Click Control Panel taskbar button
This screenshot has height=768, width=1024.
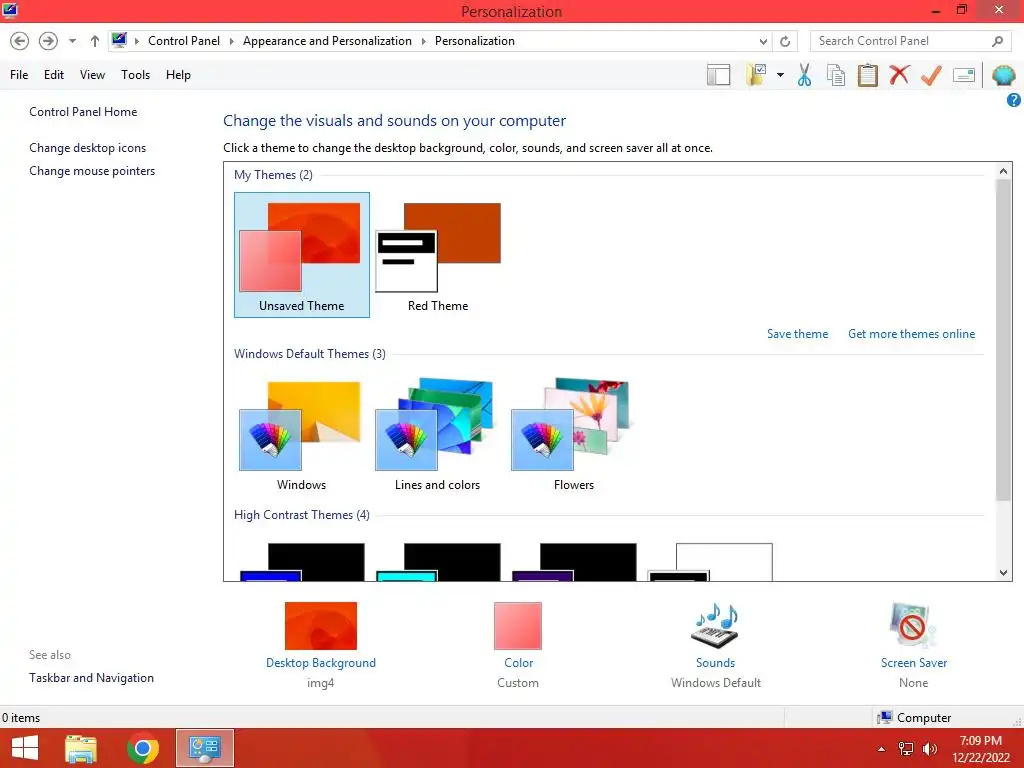(204, 748)
